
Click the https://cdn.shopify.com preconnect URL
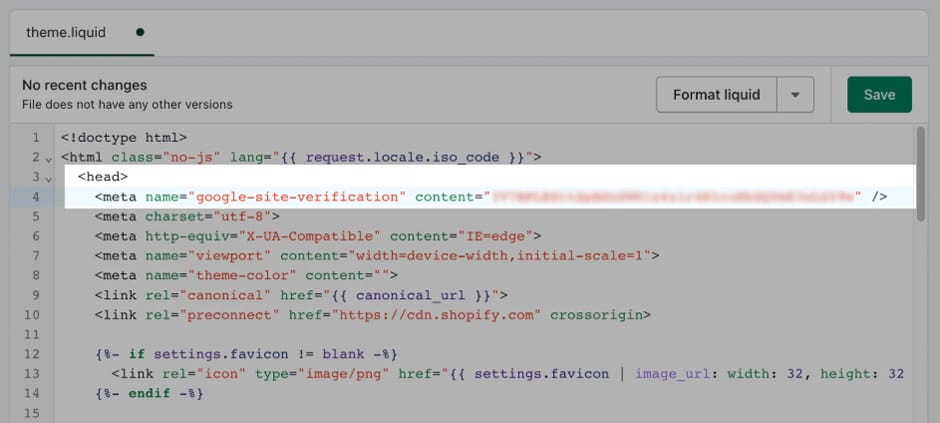coord(436,315)
